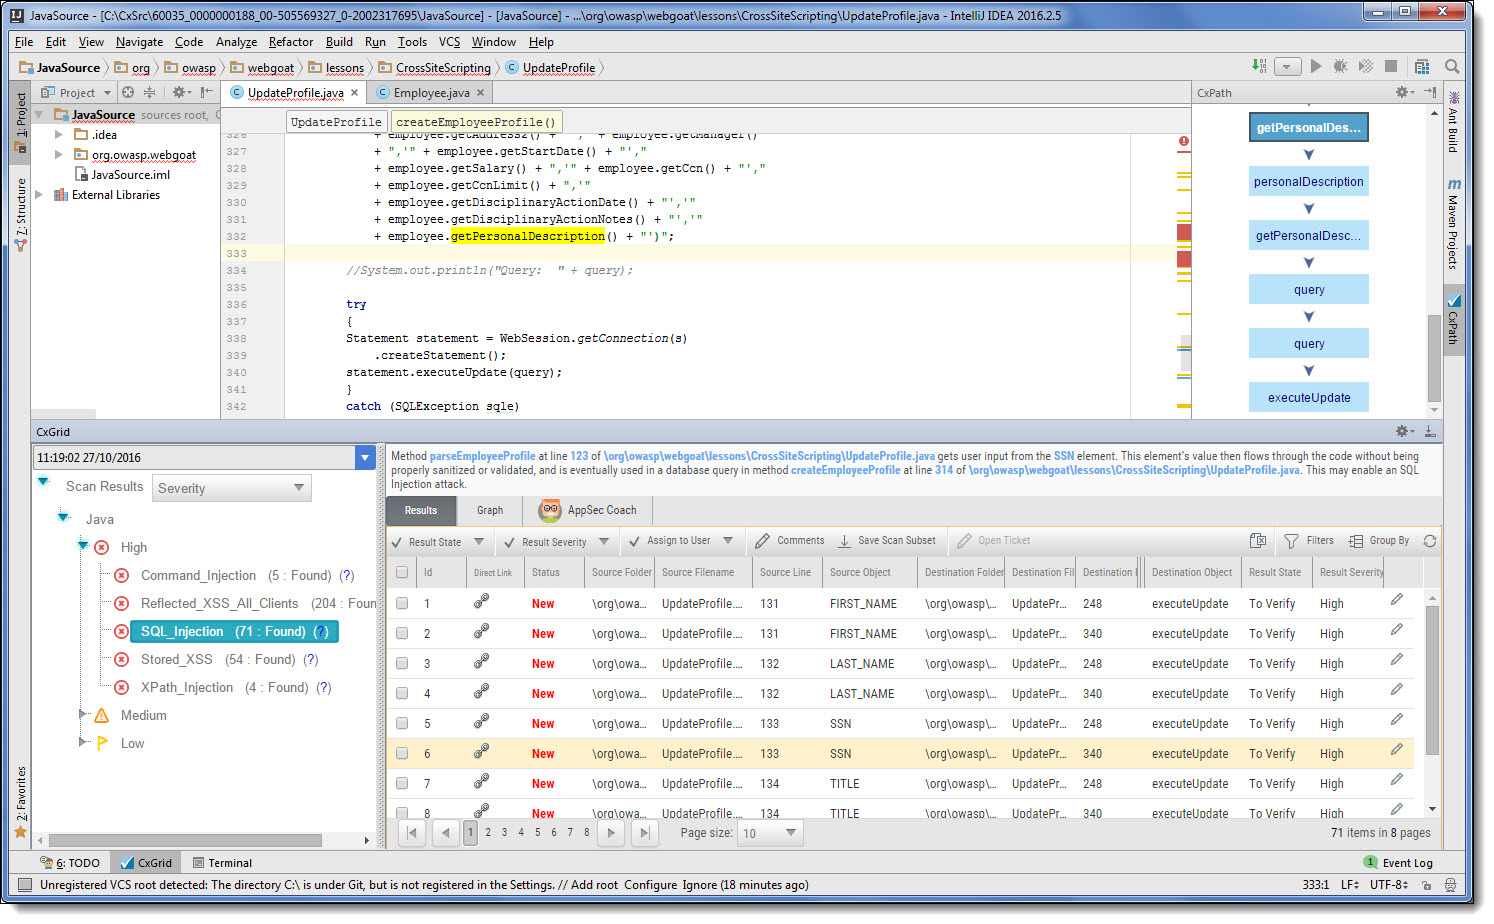Open direct link icon for result 4
This screenshot has height=924, width=1494.
pyautogui.click(x=481, y=691)
